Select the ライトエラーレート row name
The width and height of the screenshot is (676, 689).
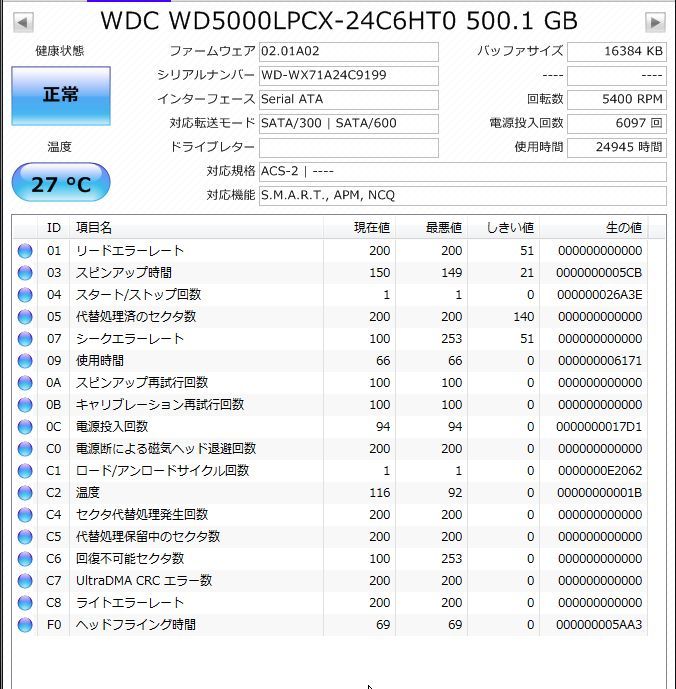pos(130,602)
